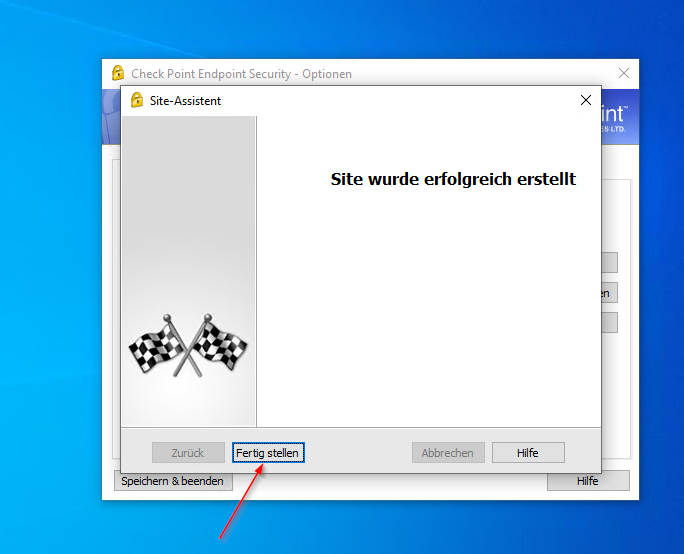Click the middle partially hidden button behind dialog
The image size is (684, 554).
click(x=609, y=293)
